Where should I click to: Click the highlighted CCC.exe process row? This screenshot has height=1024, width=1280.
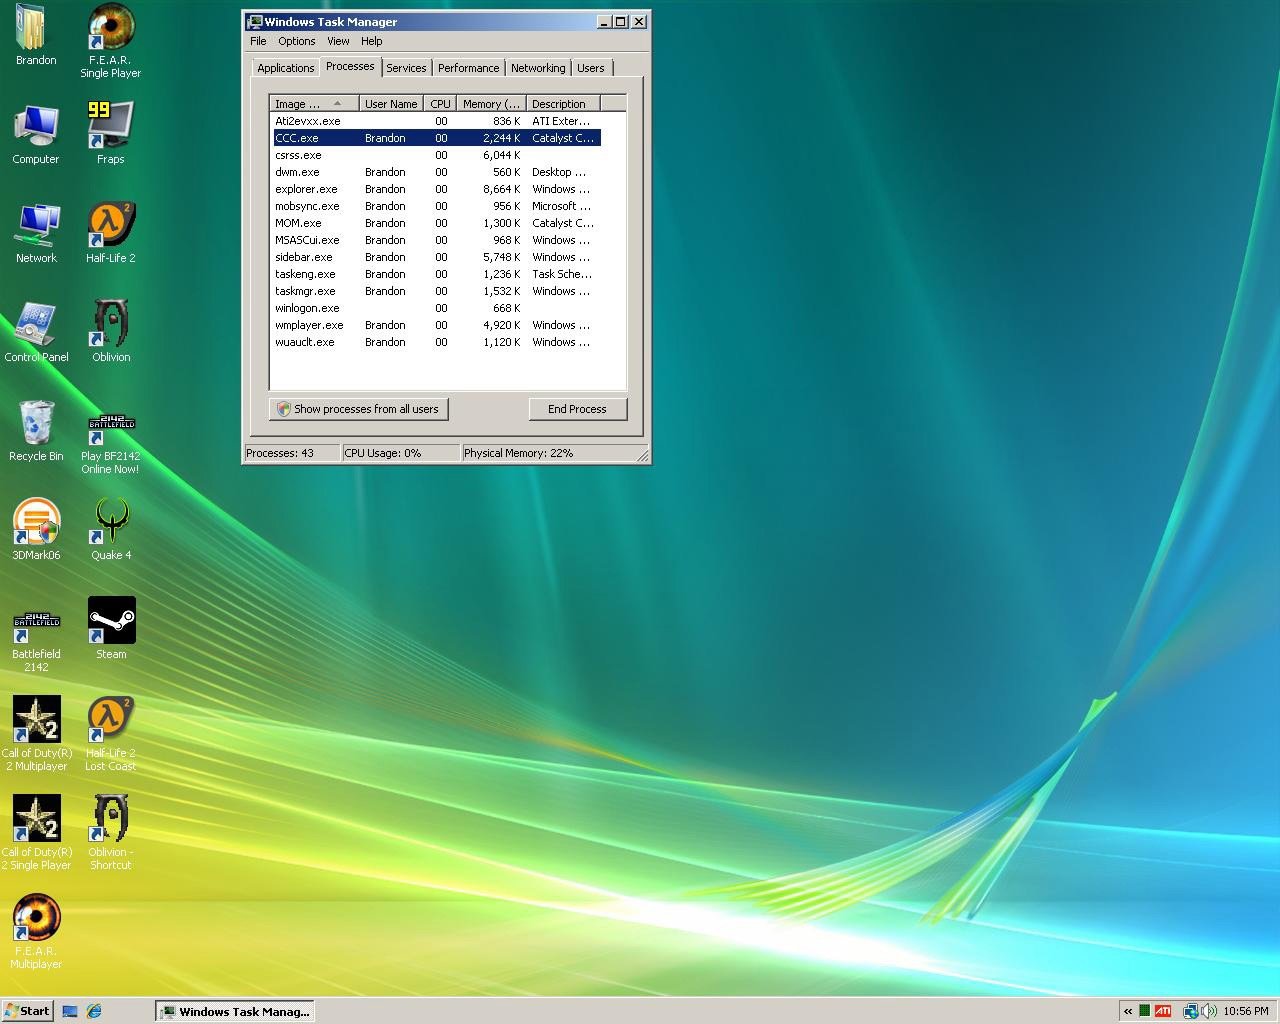tap(437, 138)
